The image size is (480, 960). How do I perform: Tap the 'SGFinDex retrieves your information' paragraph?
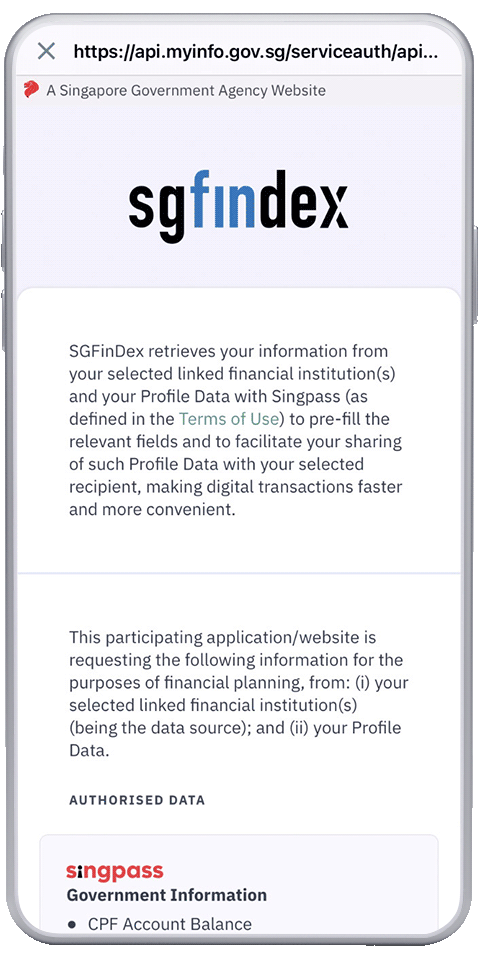coord(238,431)
